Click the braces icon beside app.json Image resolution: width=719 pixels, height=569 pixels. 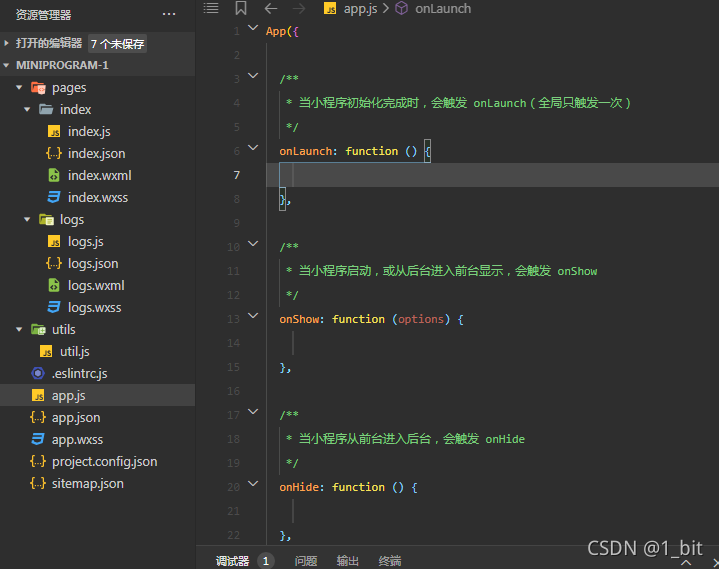coord(38,418)
